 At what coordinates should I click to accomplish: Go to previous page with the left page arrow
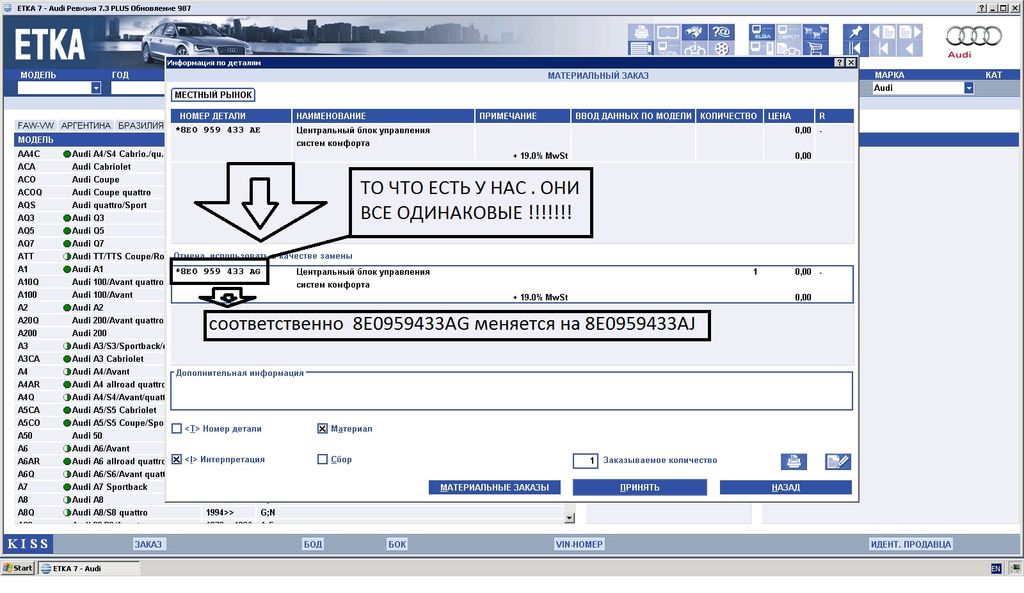882,32
